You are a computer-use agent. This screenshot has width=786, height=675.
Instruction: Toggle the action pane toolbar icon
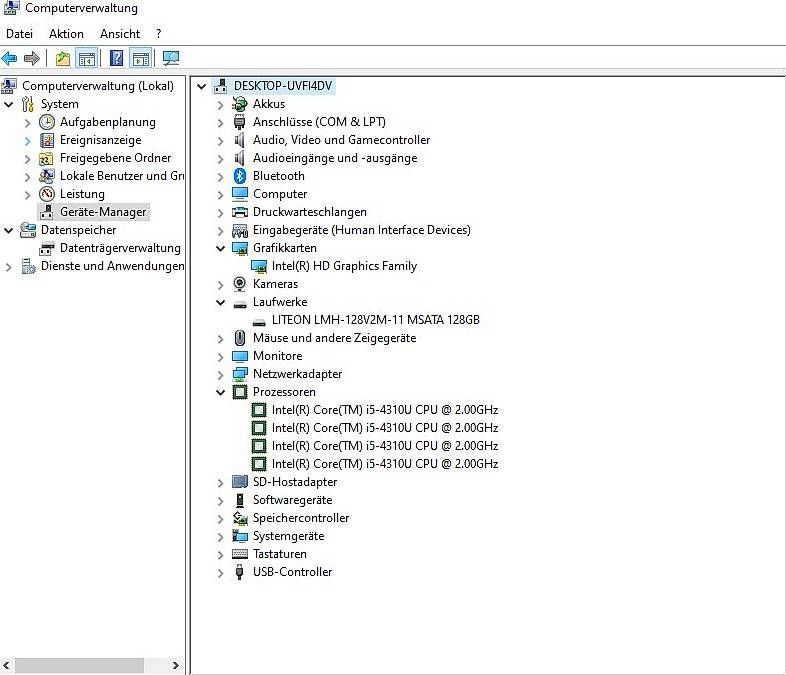pos(141,59)
